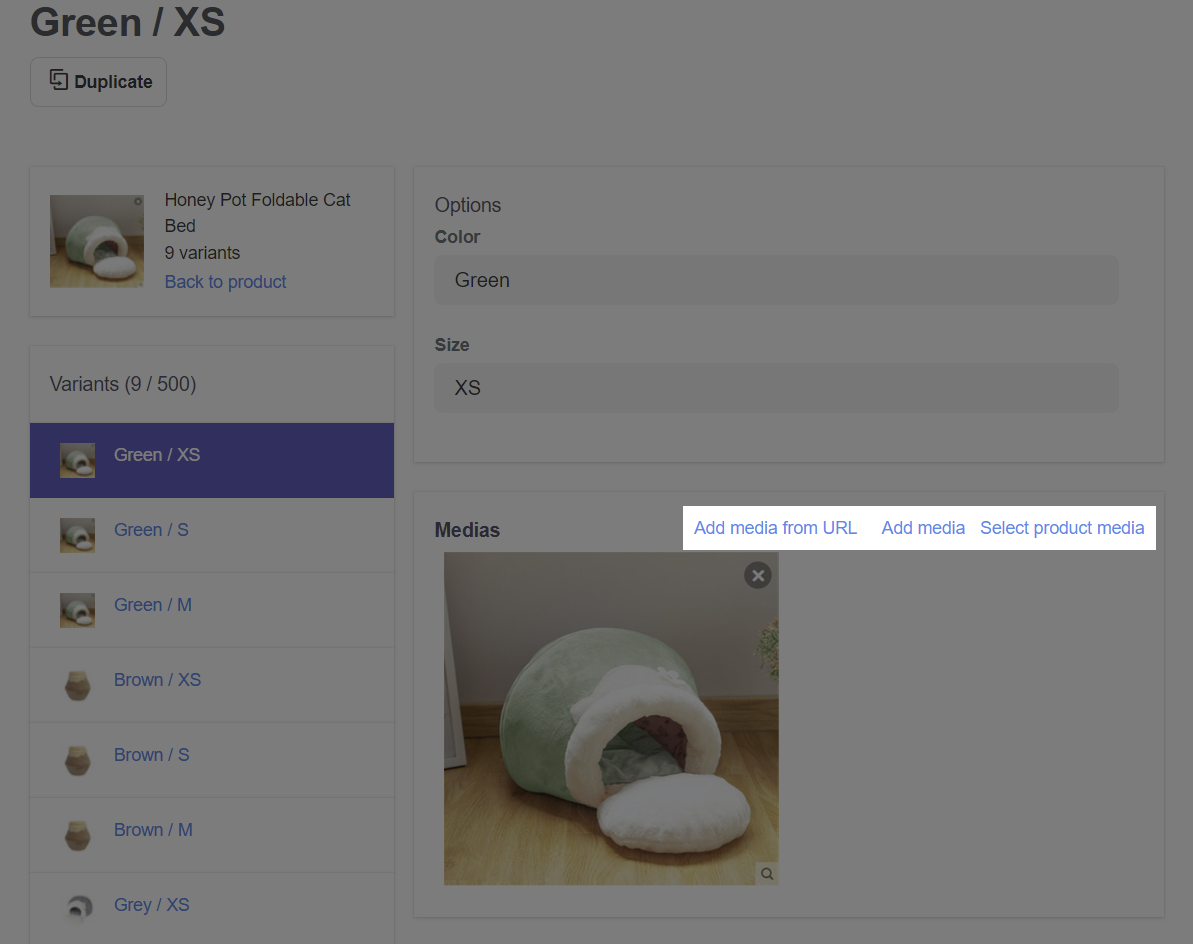This screenshot has width=1193, height=944.
Task: Open the Back to product link
Action: tap(225, 282)
